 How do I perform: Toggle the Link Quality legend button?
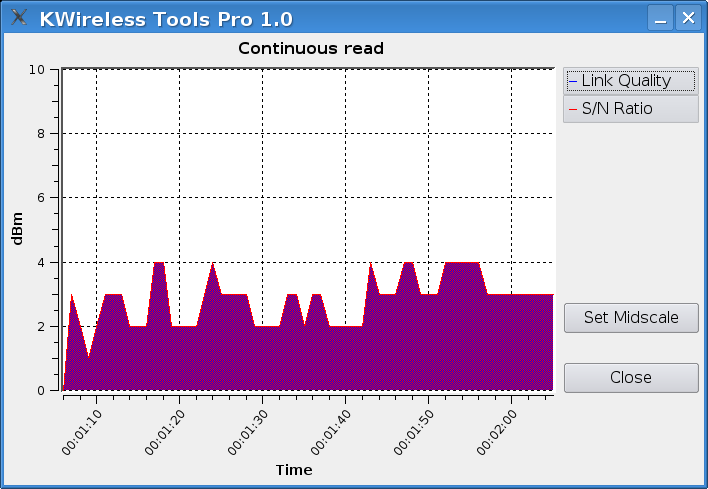pos(631,81)
